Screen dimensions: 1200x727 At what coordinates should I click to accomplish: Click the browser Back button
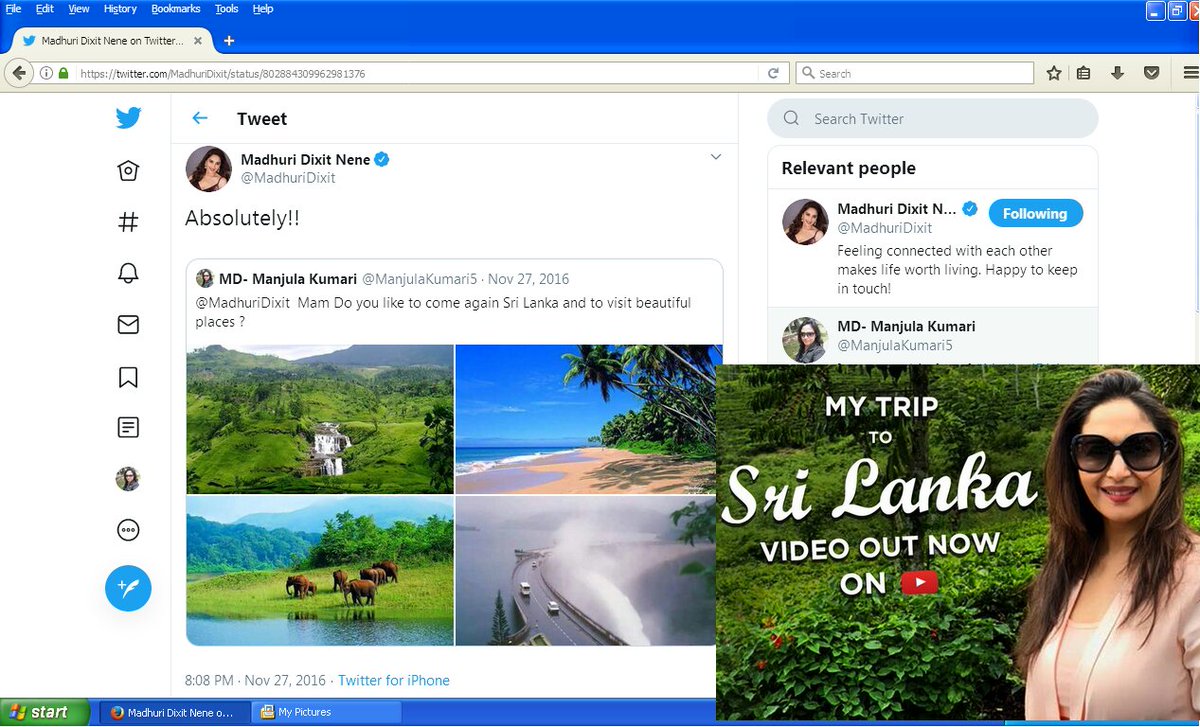[x=19, y=73]
